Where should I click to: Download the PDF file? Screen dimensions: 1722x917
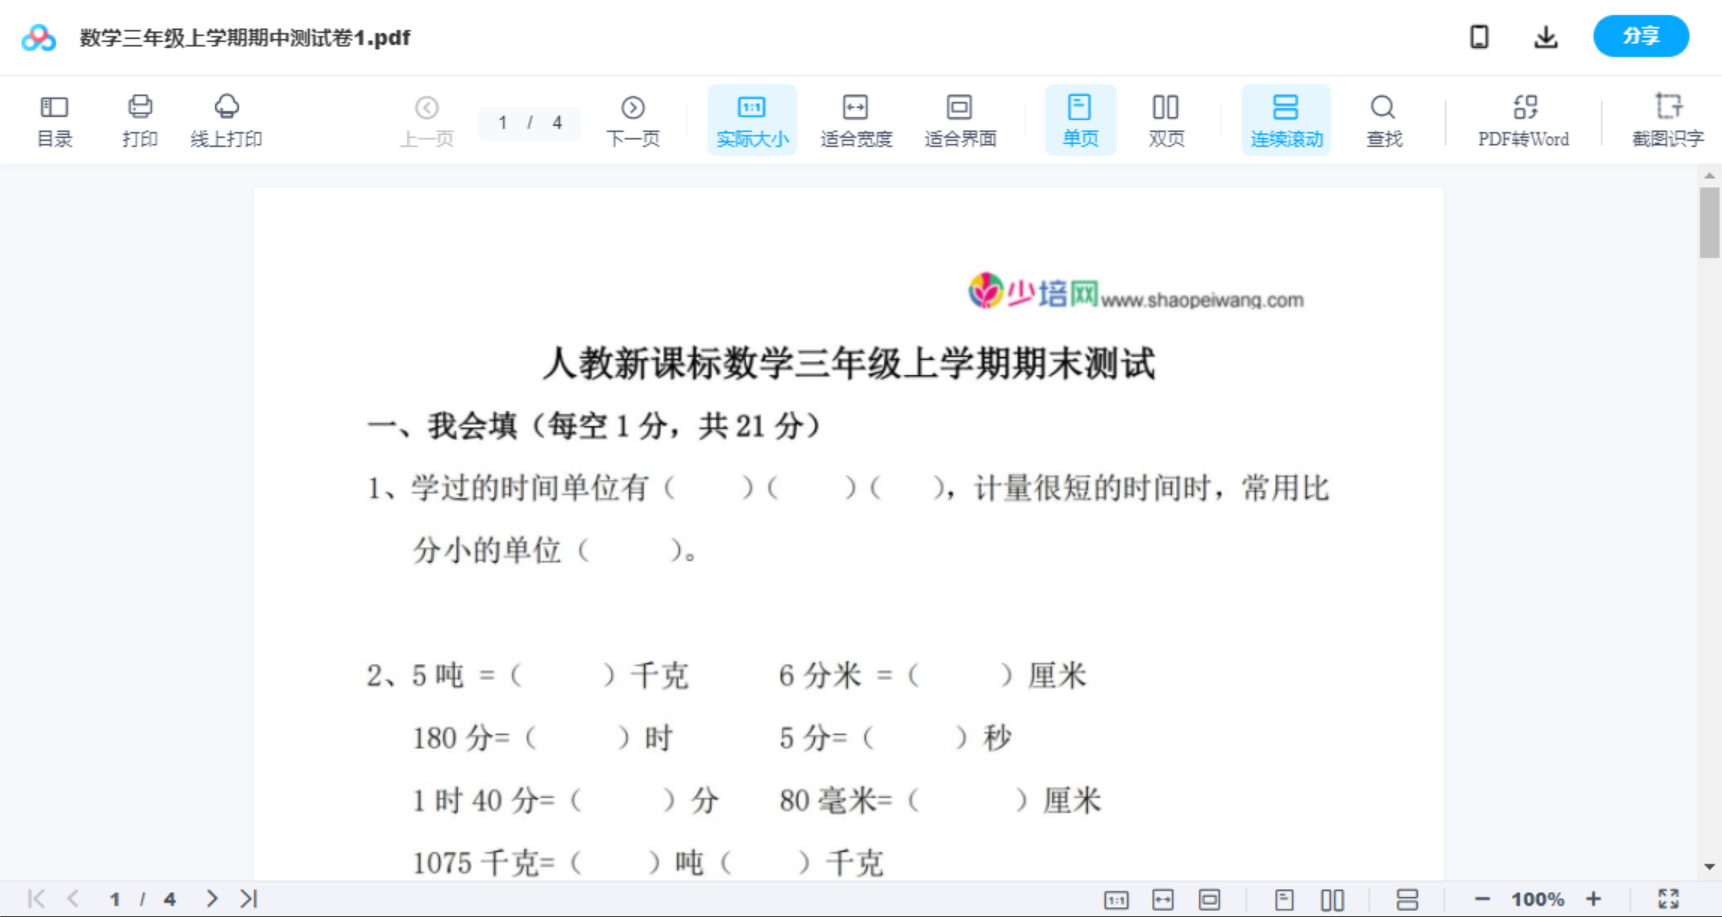coord(1545,36)
